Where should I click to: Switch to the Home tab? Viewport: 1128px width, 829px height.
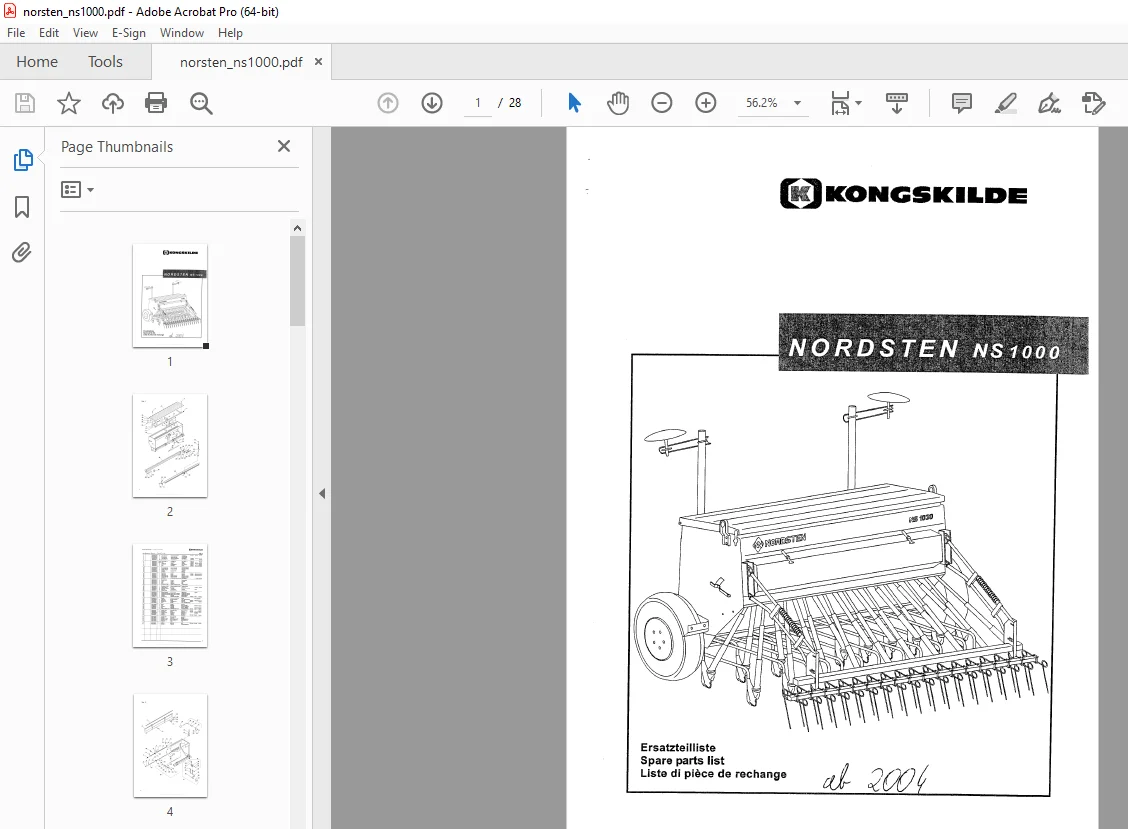coord(37,62)
